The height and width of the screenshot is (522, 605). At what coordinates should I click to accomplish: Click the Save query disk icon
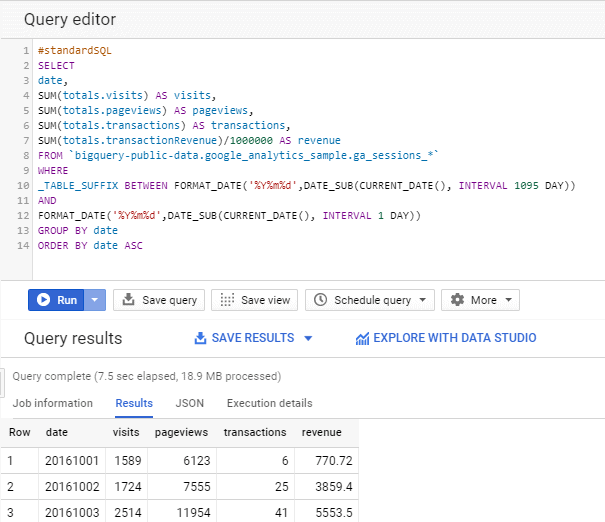tap(129, 300)
